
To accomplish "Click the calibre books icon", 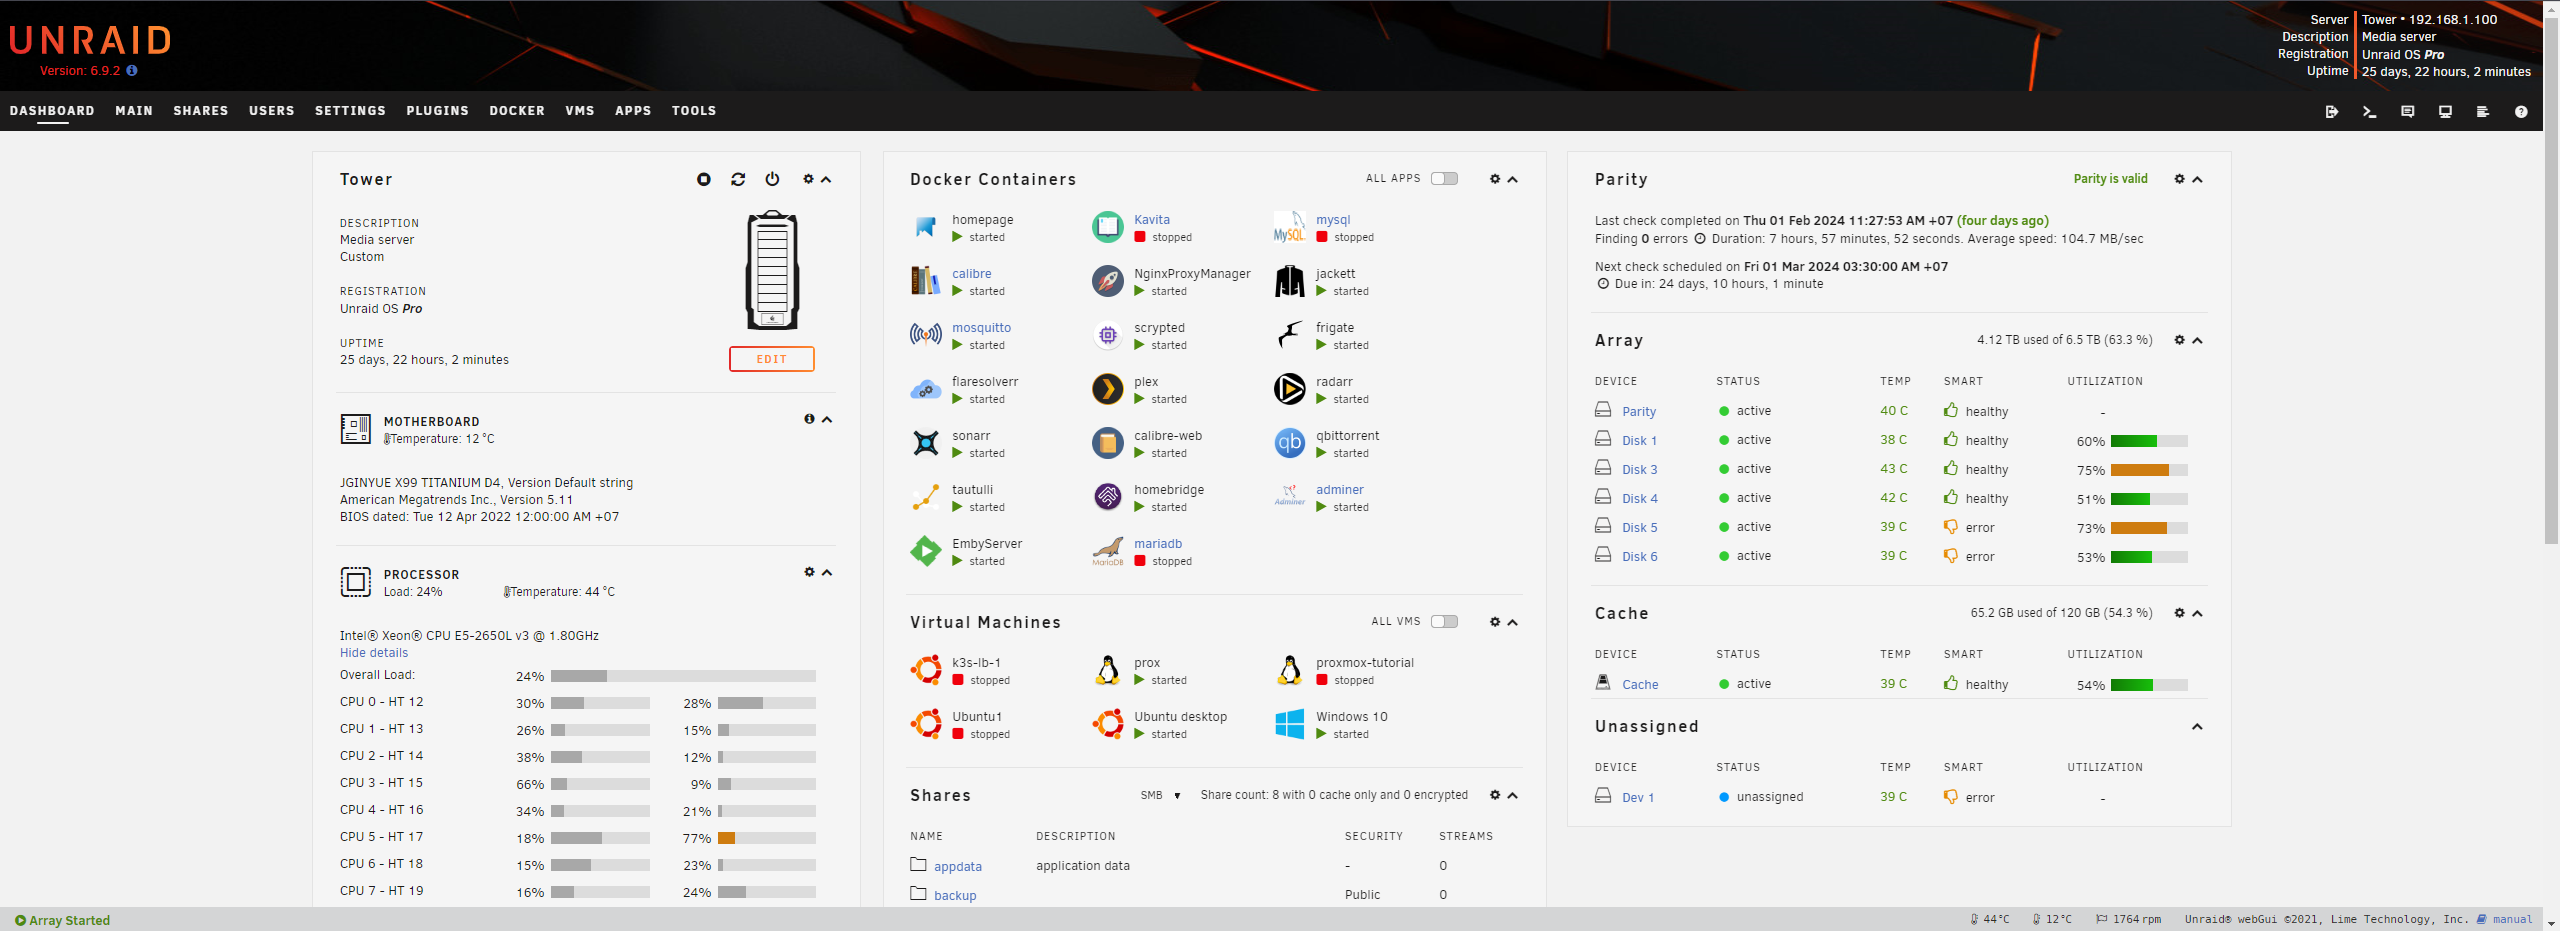I will pos(926,281).
